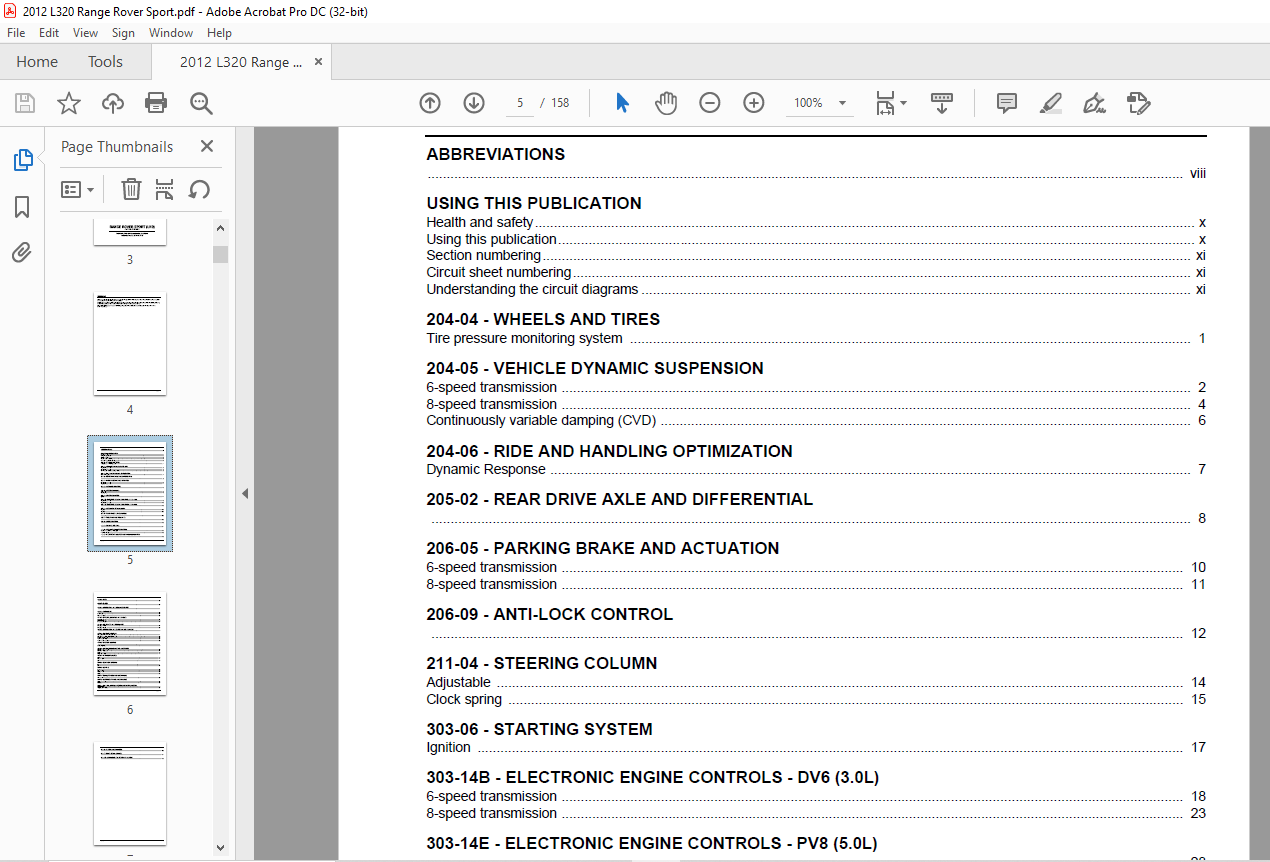Viewport: 1270px width, 862px height.
Task: Click the Ignition entry
Action: tap(448, 747)
